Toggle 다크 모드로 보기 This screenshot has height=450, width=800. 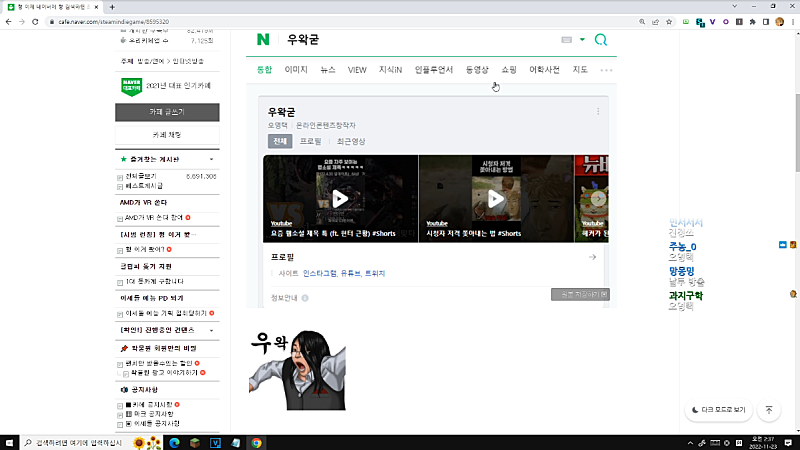point(718,410)
